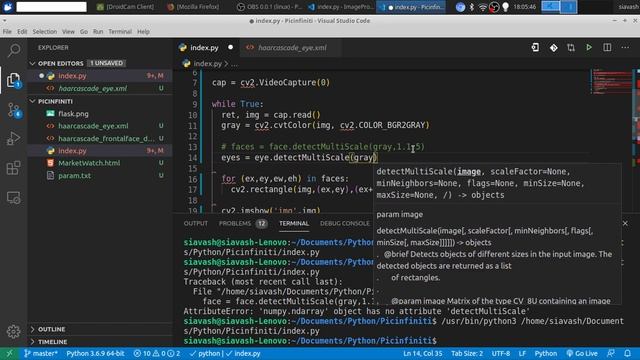The width and height of the screenshot is (640, 360).
Task: Open the View menu
Action: coord(68,31)
